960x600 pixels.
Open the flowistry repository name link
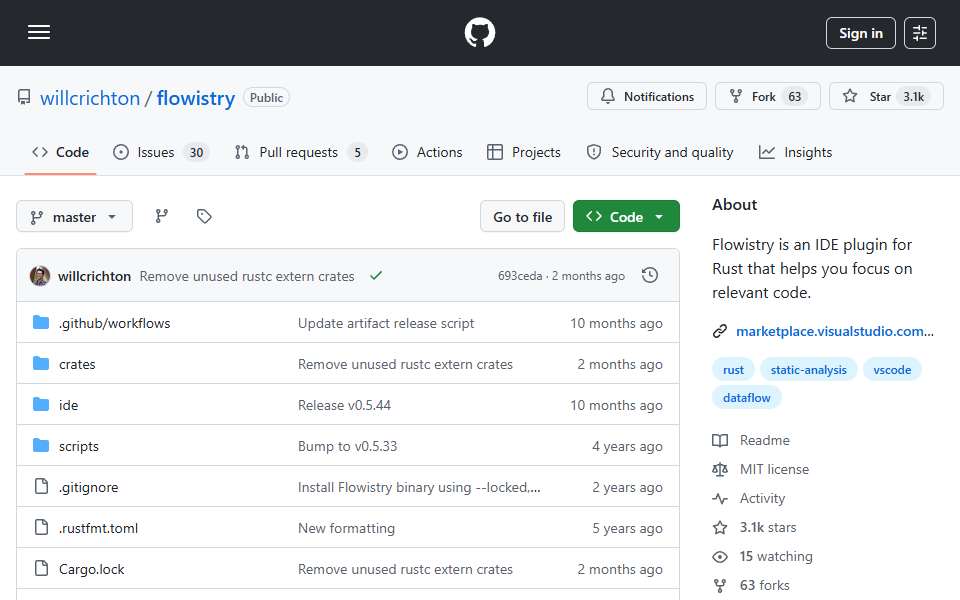(196, 98)
